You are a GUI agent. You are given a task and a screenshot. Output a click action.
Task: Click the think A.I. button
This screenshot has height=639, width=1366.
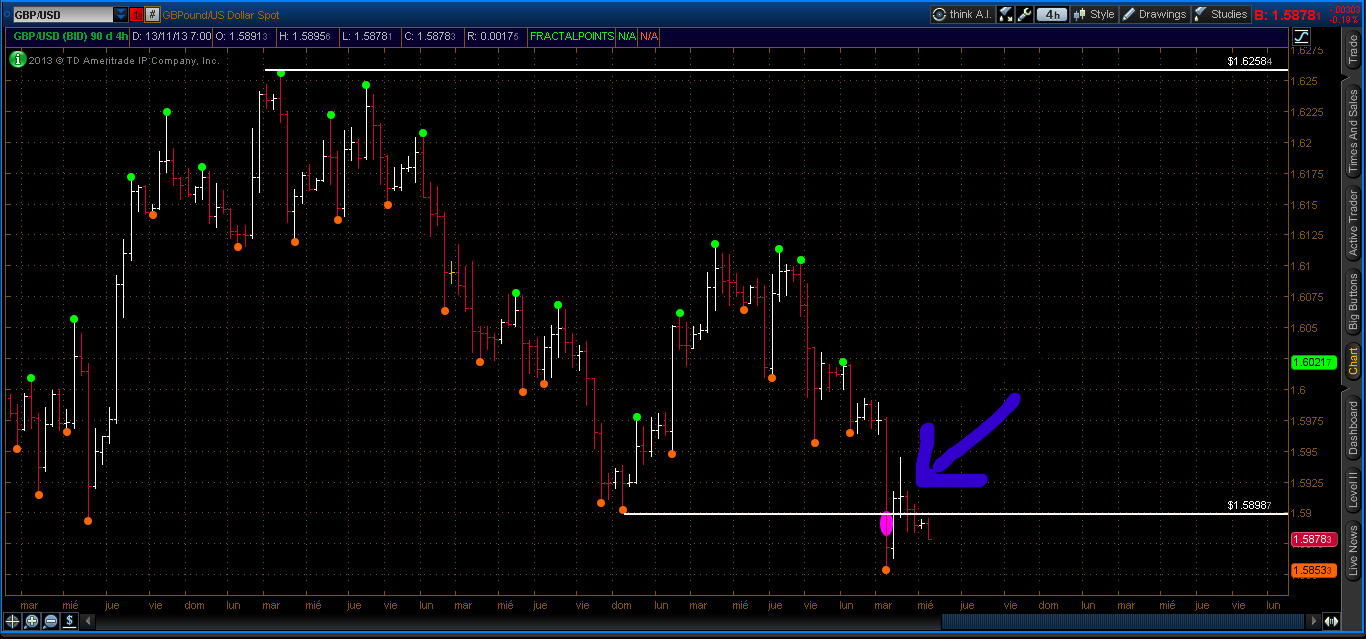[x=961, y=14]
